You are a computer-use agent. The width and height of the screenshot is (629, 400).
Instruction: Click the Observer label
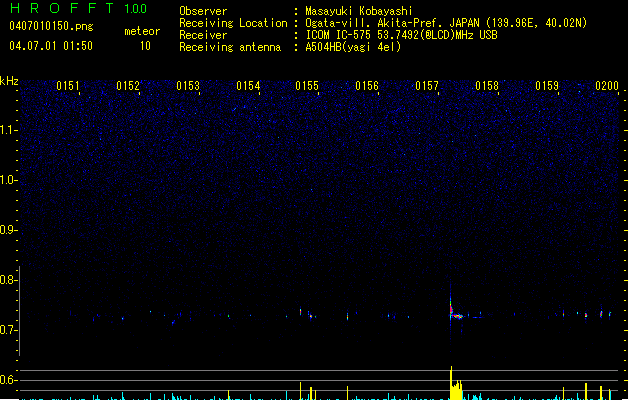203,11
